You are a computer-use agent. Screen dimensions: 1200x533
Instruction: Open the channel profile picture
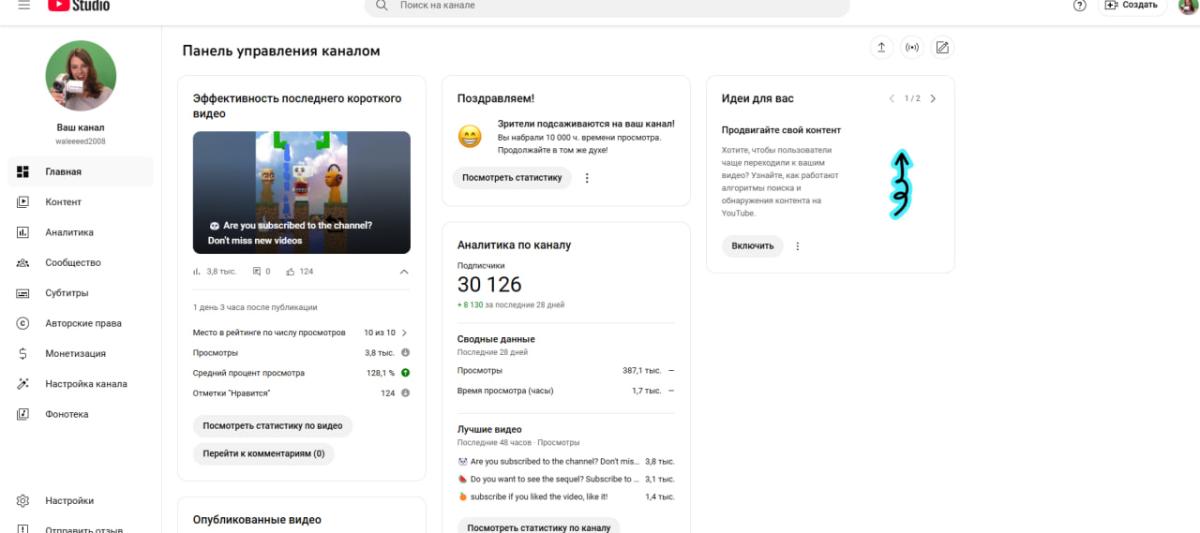pyautogui.click(x=81, y=76)
